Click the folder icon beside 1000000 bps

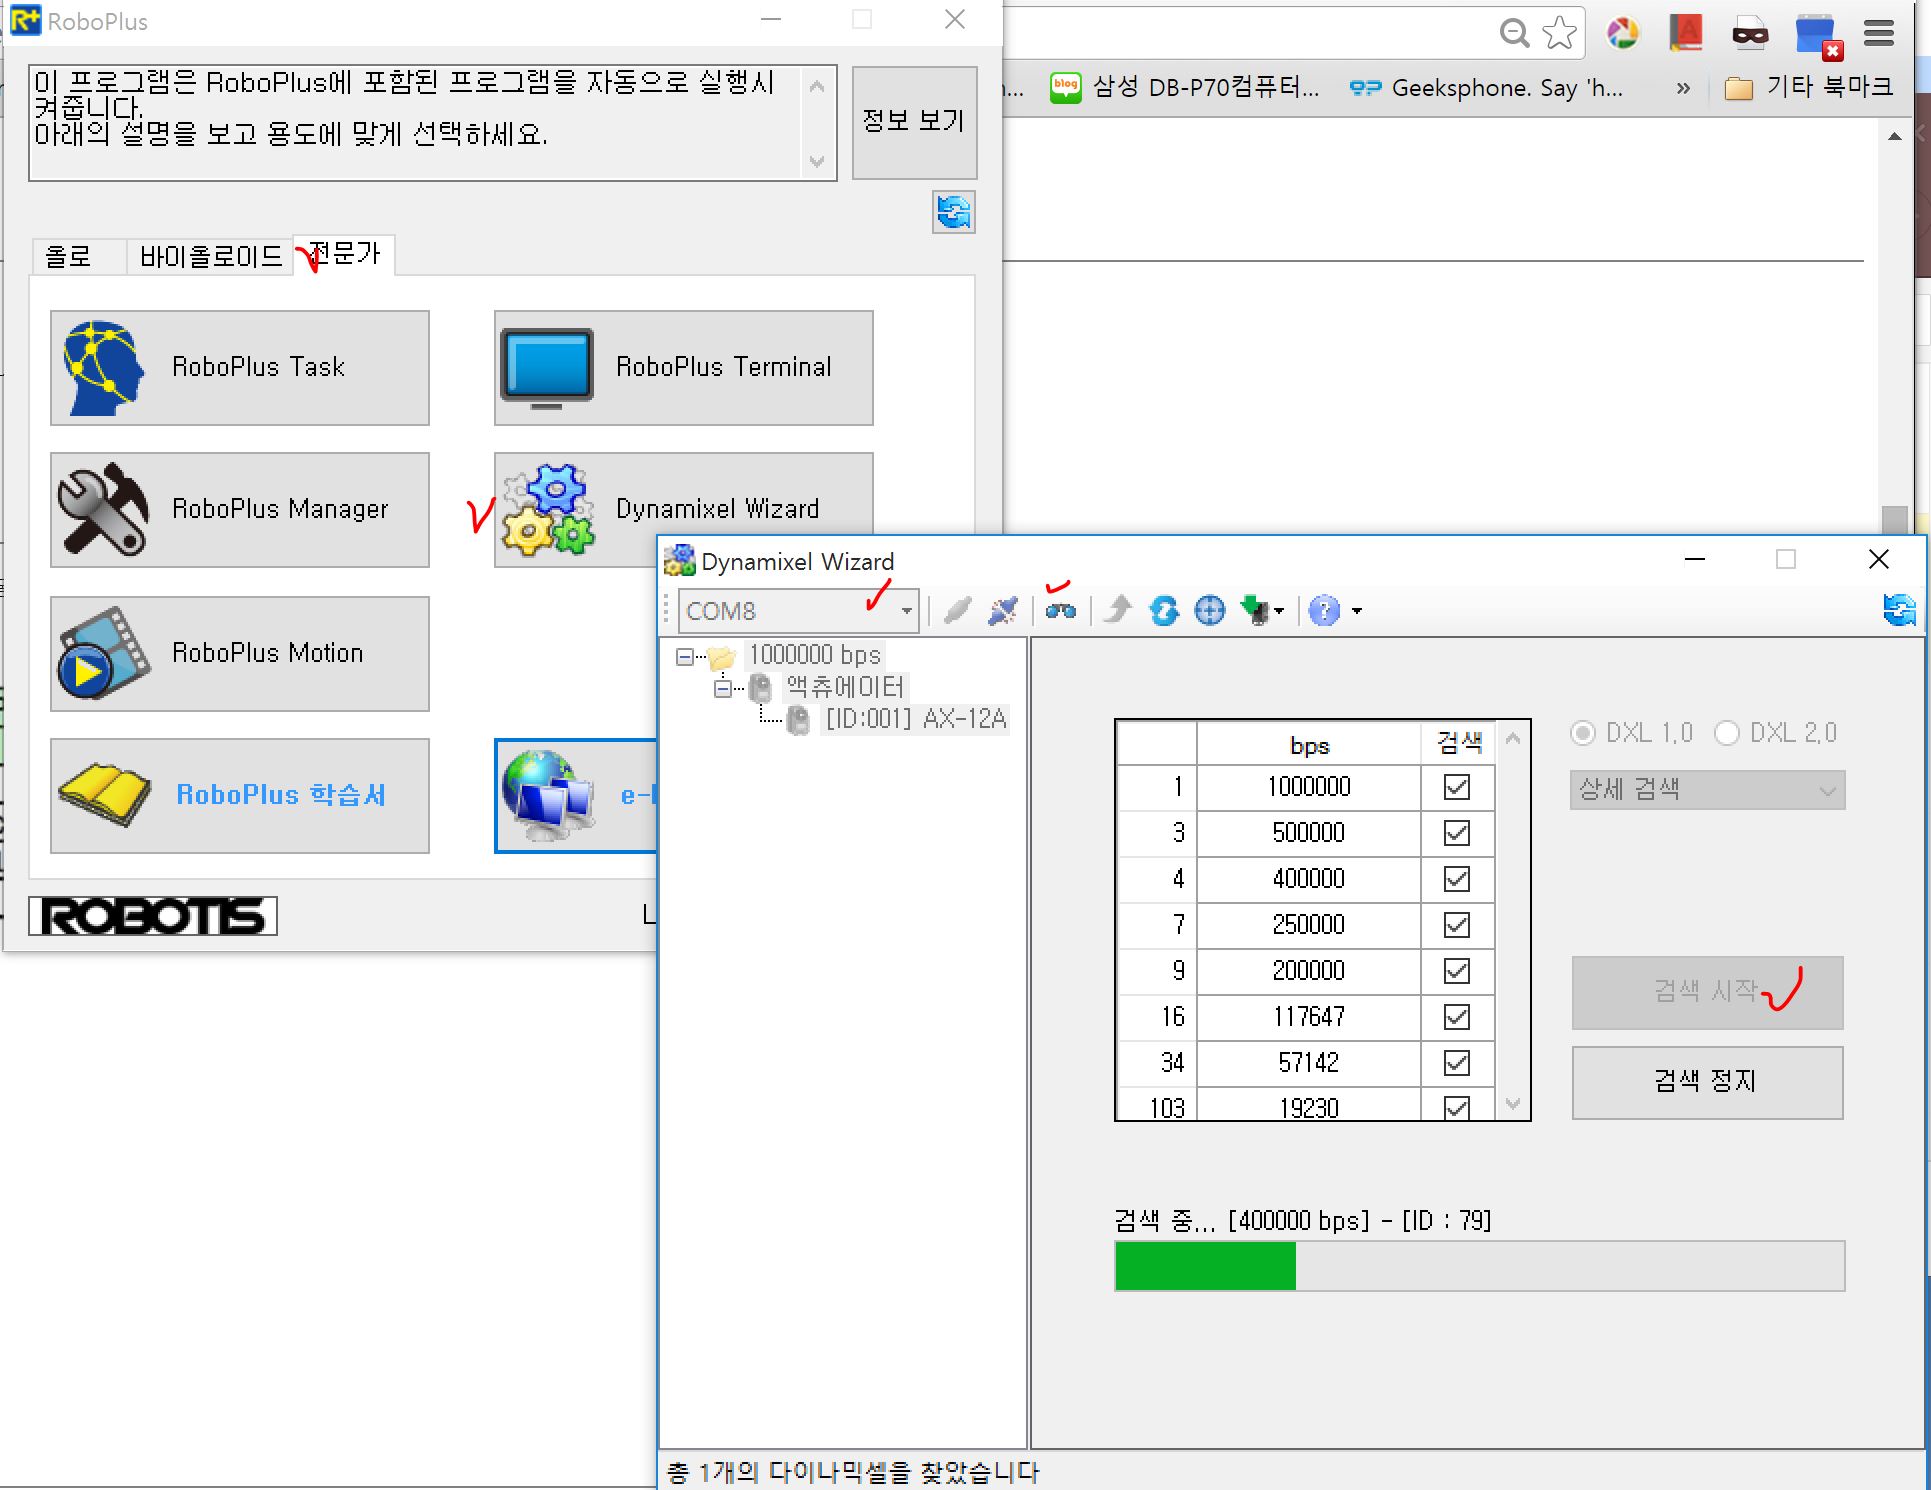721,657
